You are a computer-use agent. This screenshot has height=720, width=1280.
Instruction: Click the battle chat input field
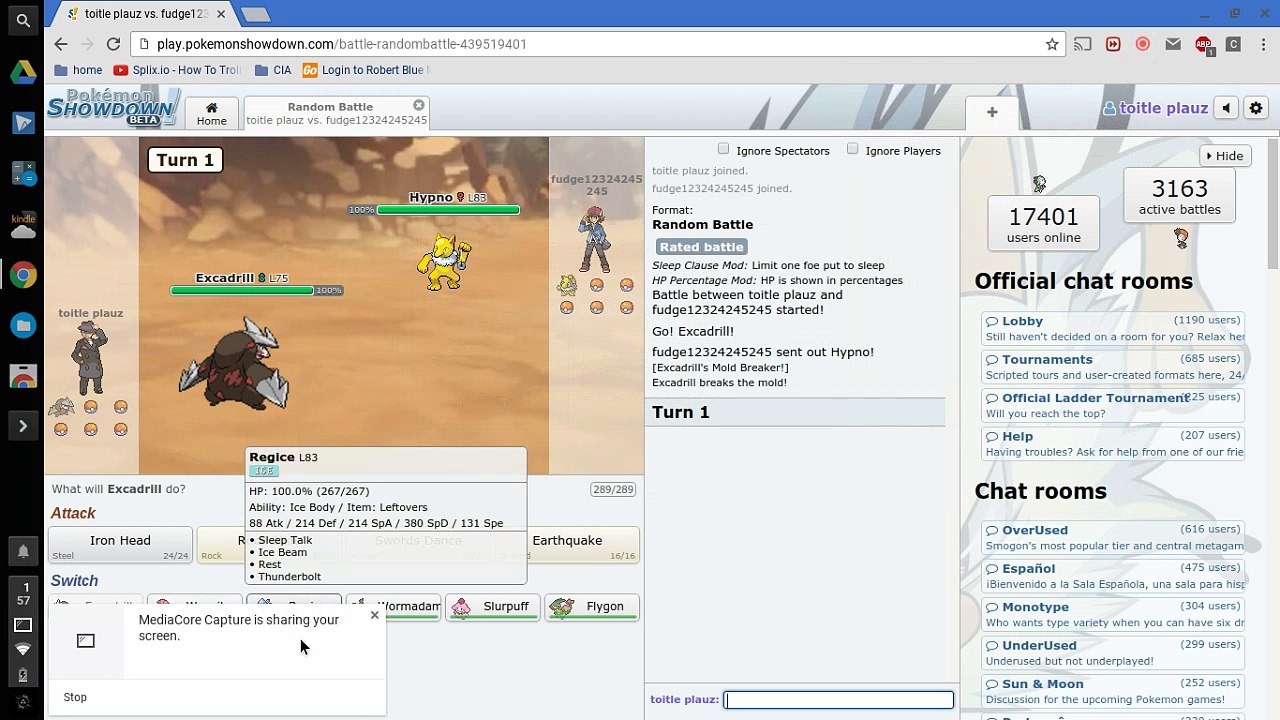(838, 700)
